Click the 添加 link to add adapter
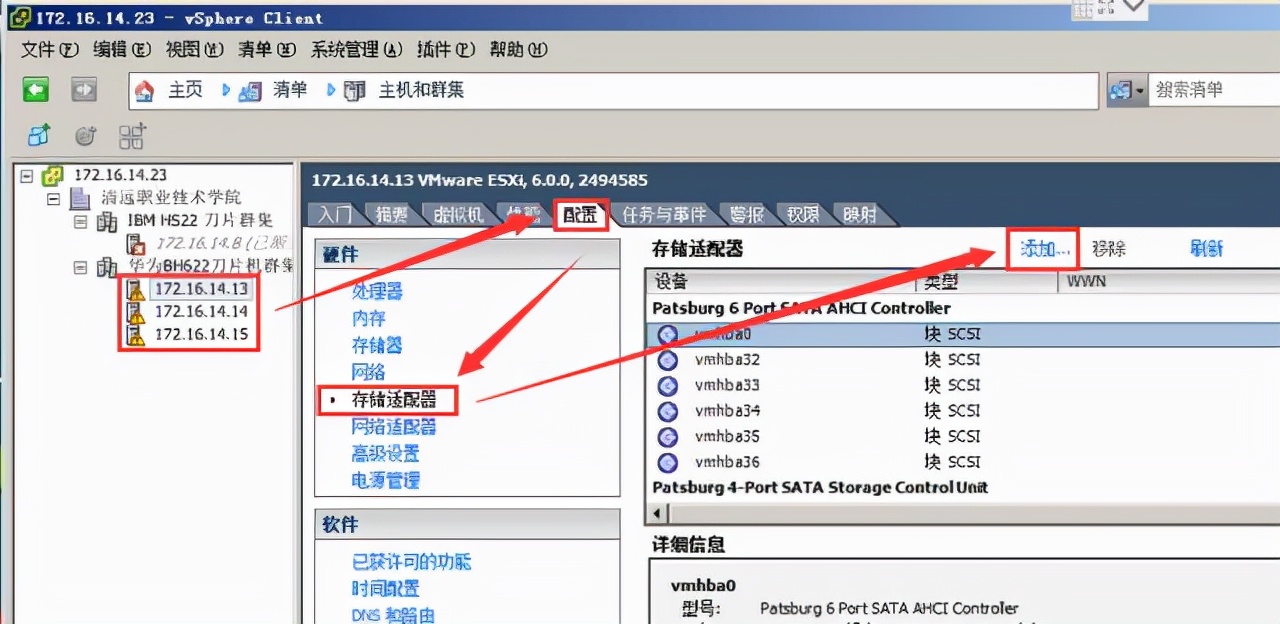This screenshot has width=1280, height=624. click(x=1040, y=248)
